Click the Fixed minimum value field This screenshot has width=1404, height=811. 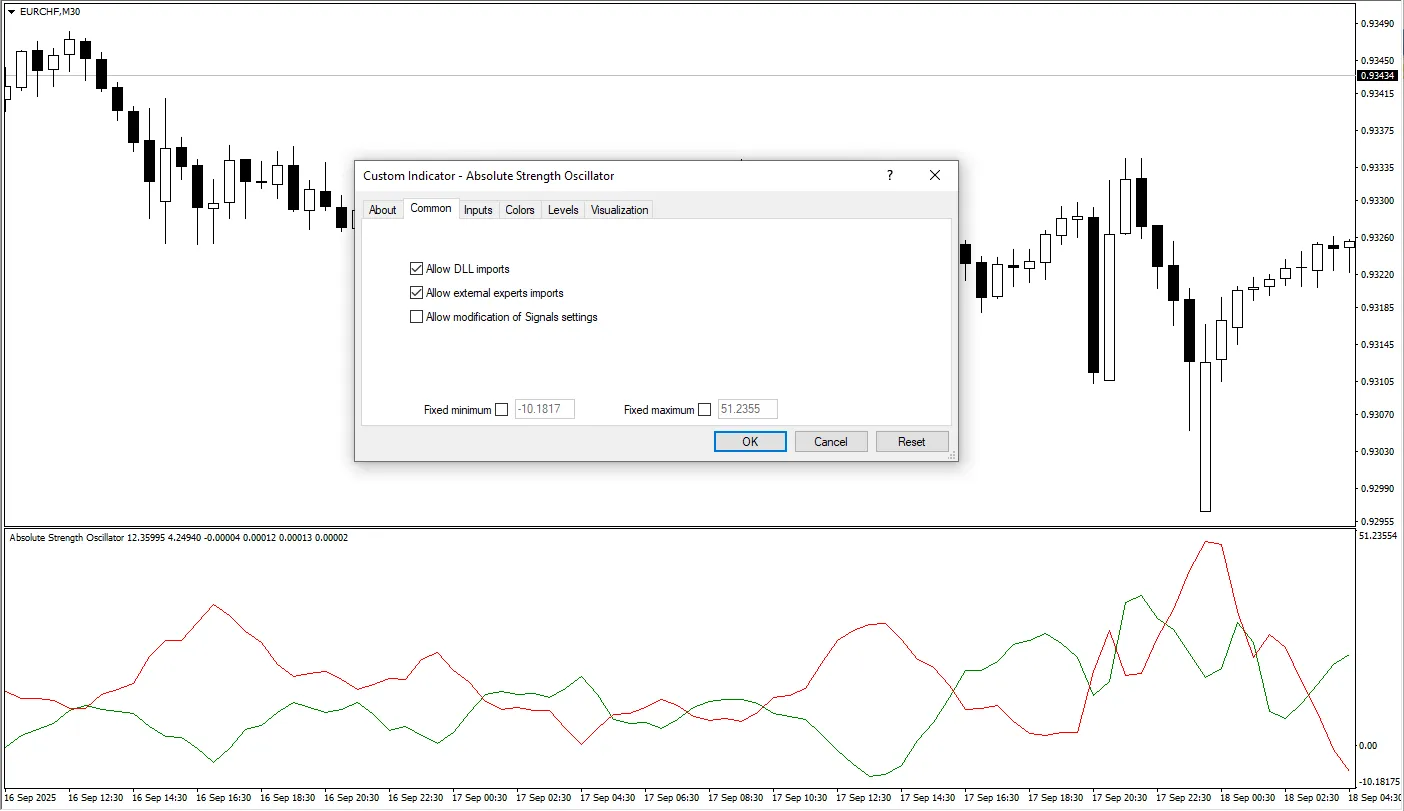tap(544, 409)
